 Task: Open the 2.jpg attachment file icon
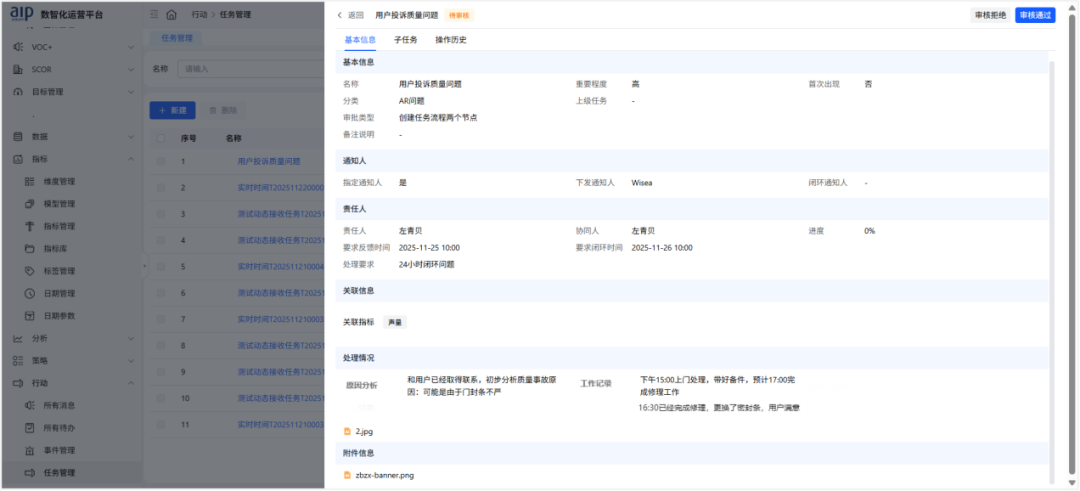pos(347,431)
